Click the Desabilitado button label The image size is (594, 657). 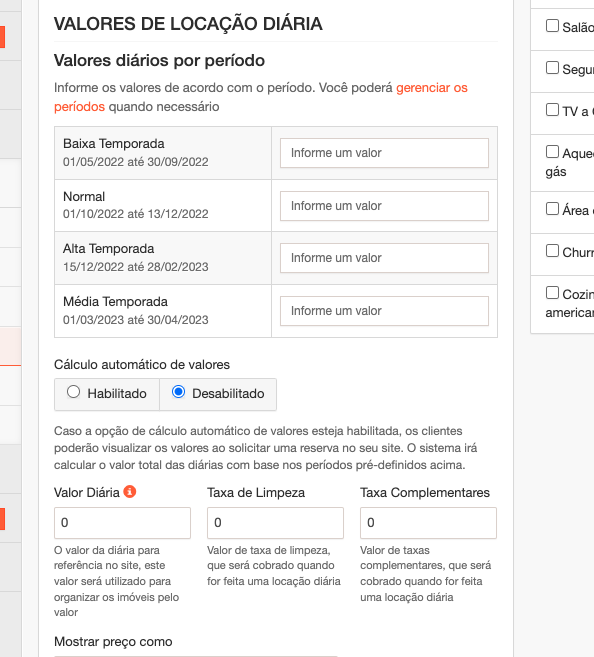228,394
